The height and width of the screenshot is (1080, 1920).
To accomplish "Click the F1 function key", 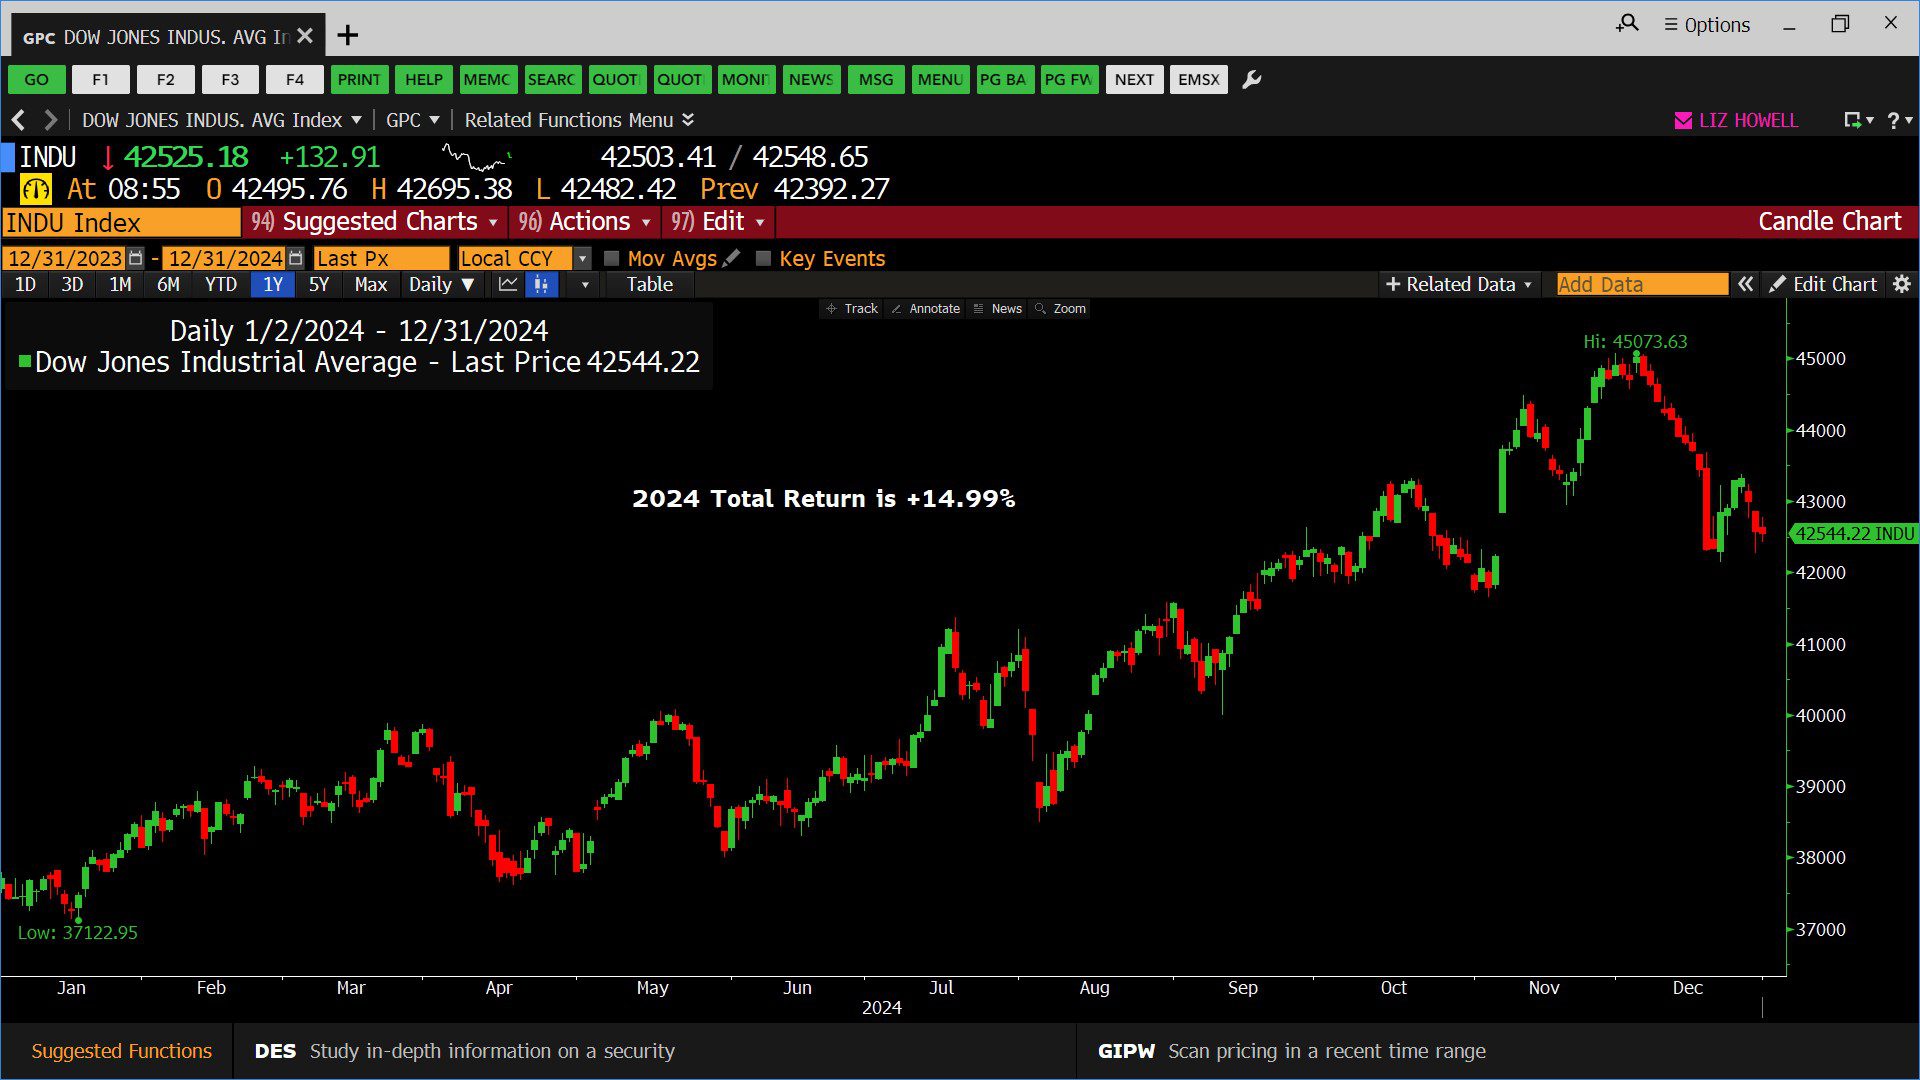I will (101, 80).
